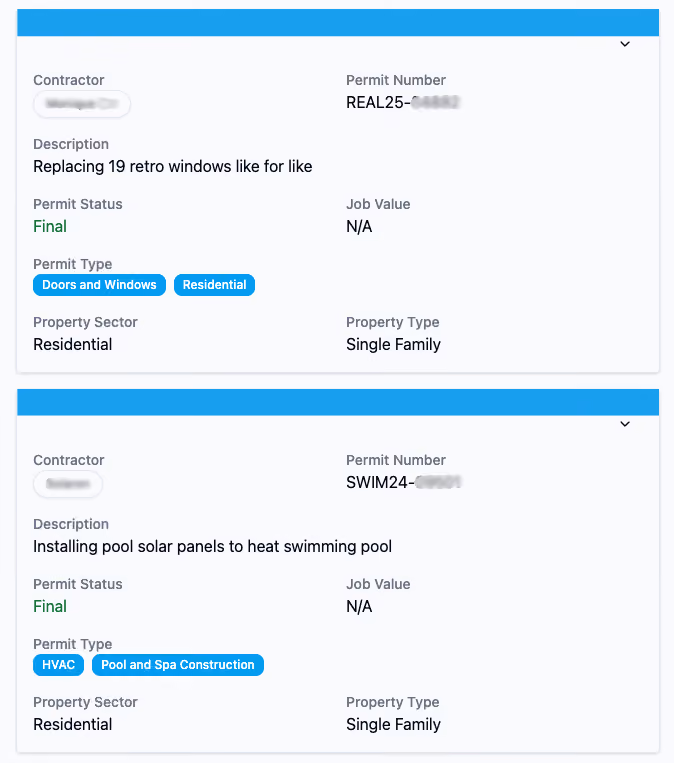Click the HVAC permit type tag
The width and height of the screenshot is (674, 763).
coord(58,665)
